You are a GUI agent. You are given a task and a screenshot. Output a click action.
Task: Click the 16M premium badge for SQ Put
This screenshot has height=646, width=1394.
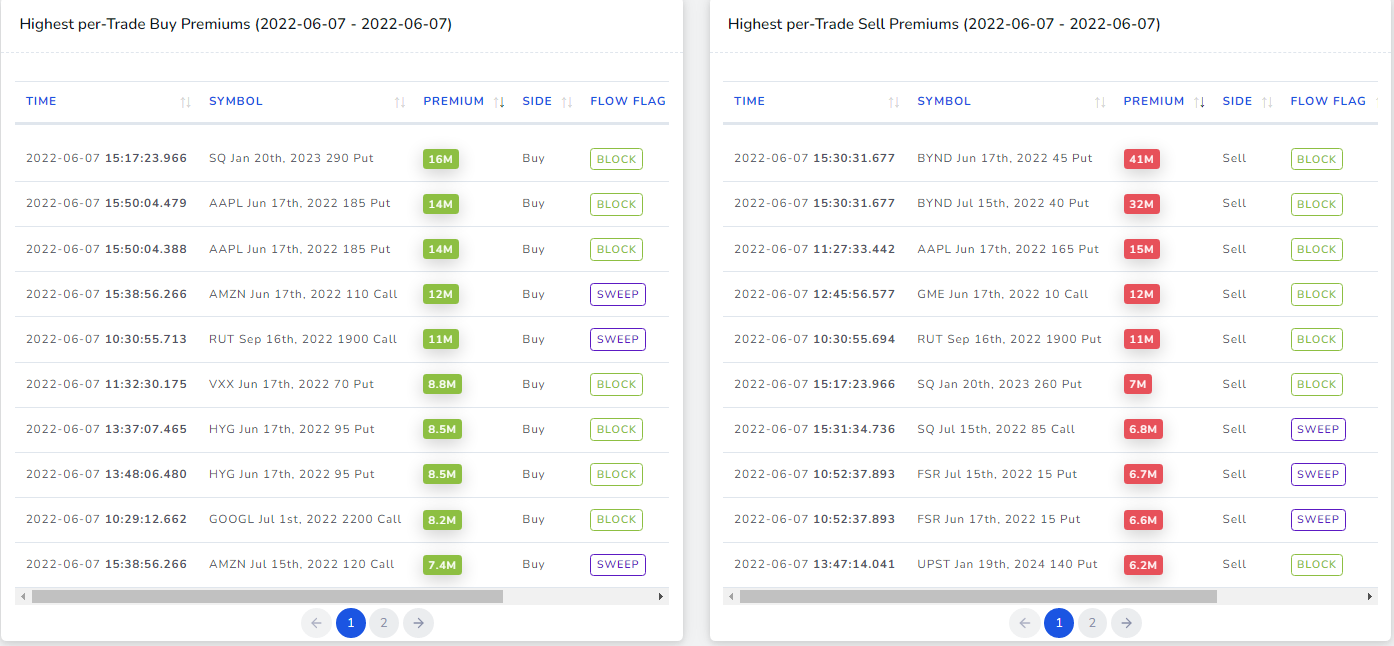tap(441, 159)
